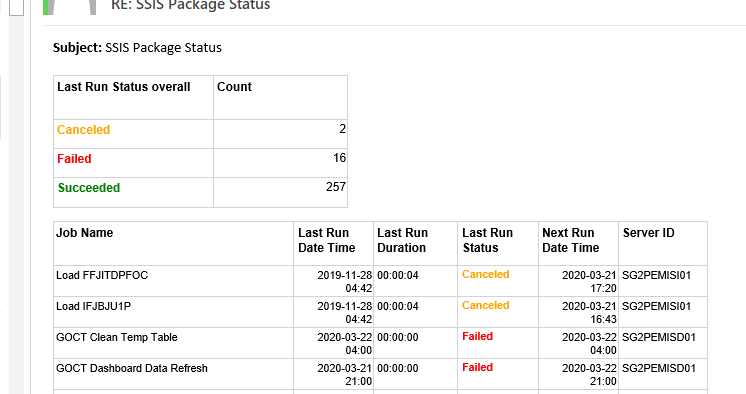Image resolution: width=746 pixels, height=394 pixels.
Task: Click Failed status of GOCT Dashboard row
Action: 477,367
